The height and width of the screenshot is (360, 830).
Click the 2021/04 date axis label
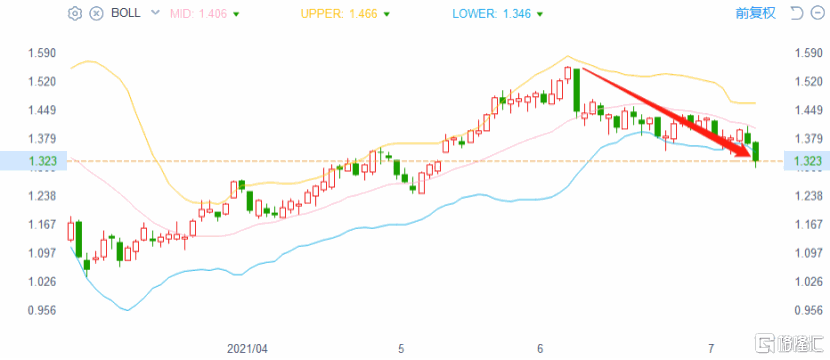247,349
